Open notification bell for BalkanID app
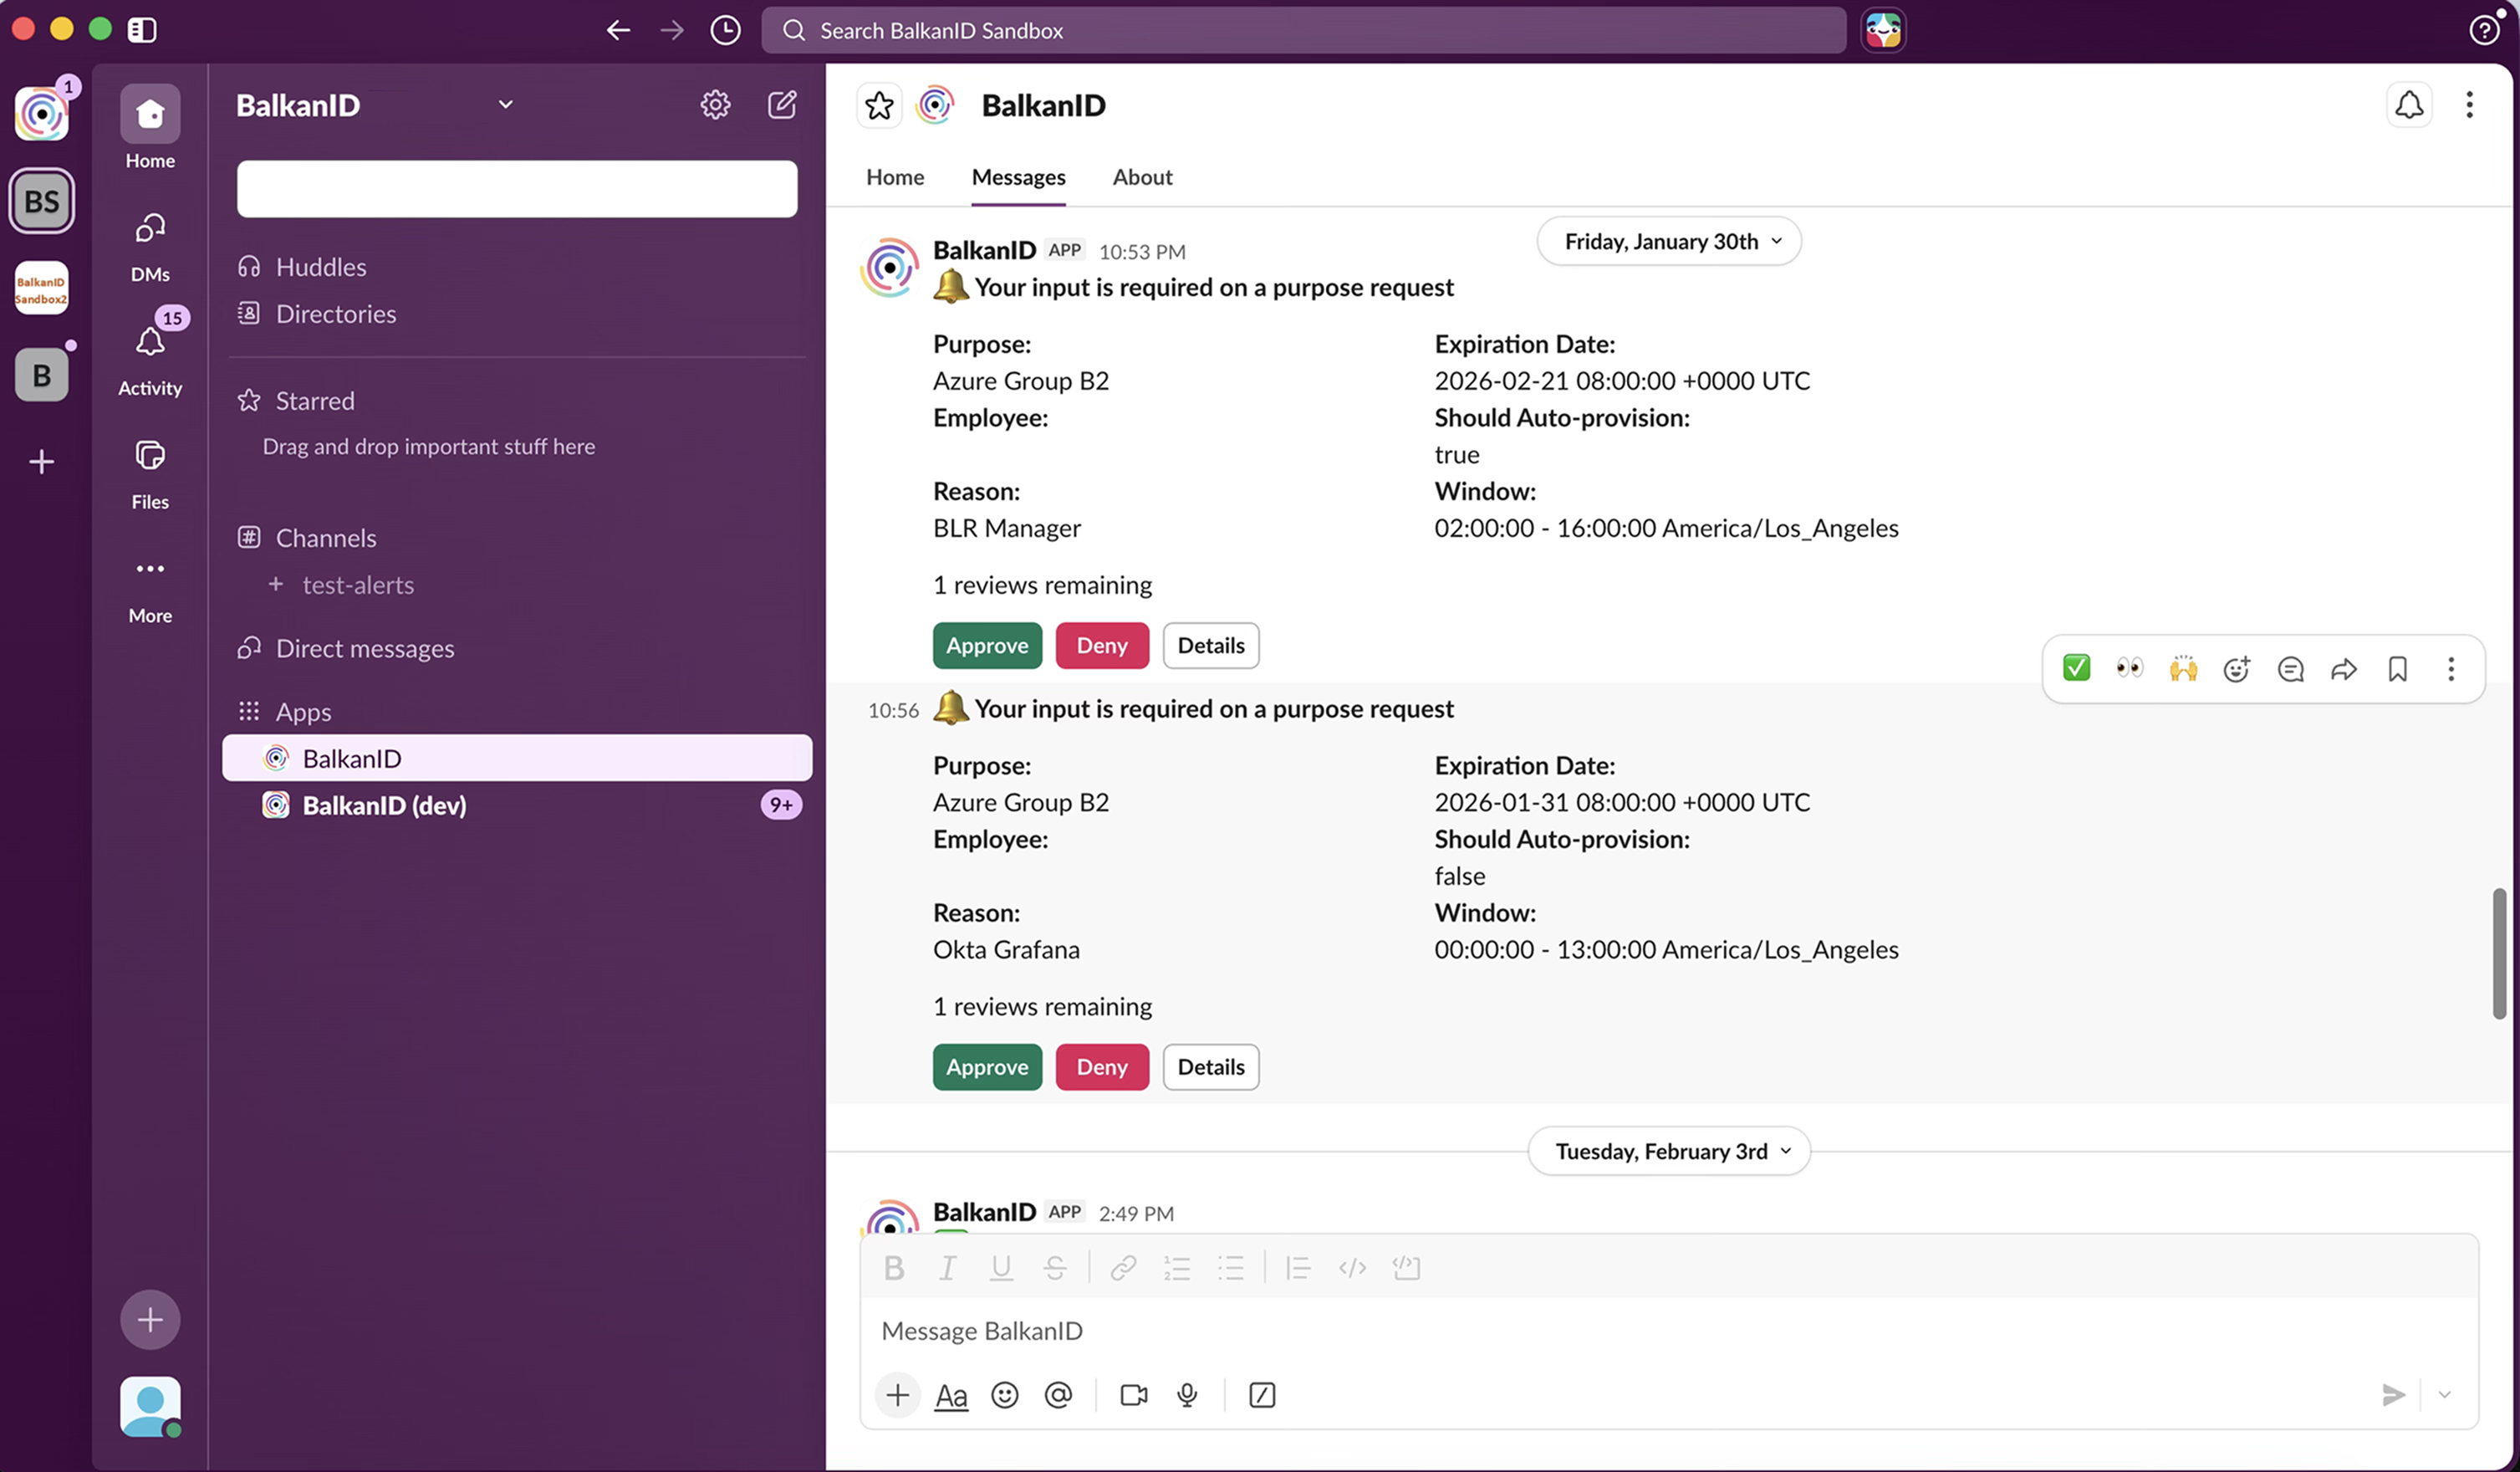Image resolution: width=2520 pixels, height=1472 pixels. coord(2408,105)
